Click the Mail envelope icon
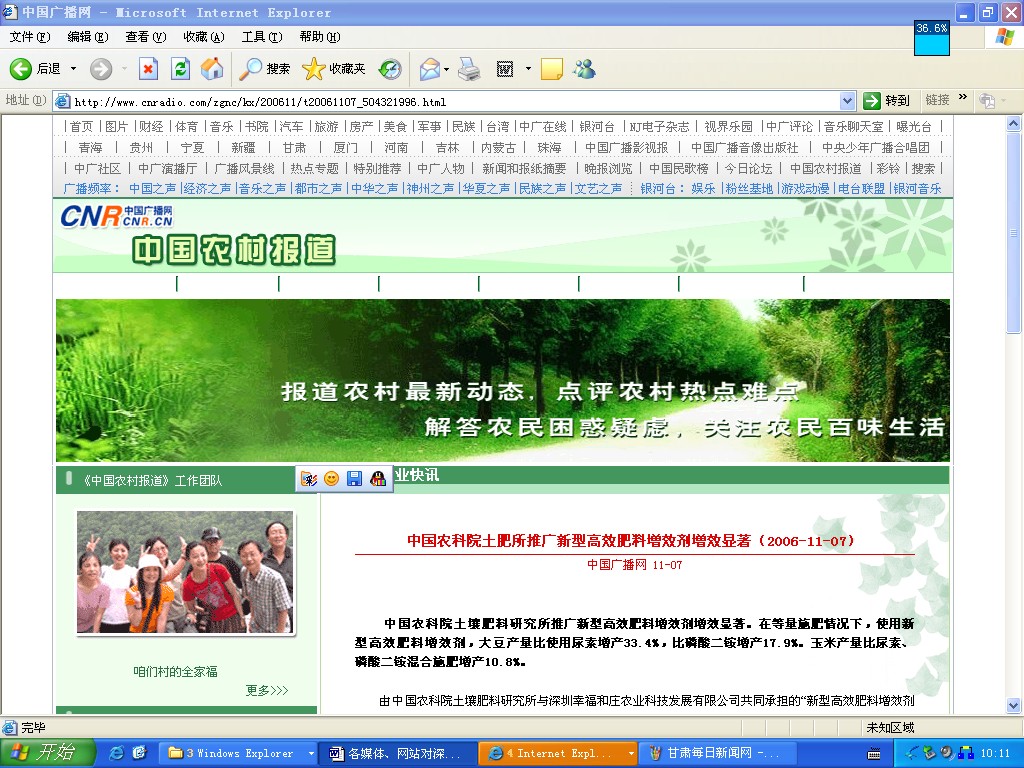The width and height of the screenshot is (1024, 768). pos(429,69)
